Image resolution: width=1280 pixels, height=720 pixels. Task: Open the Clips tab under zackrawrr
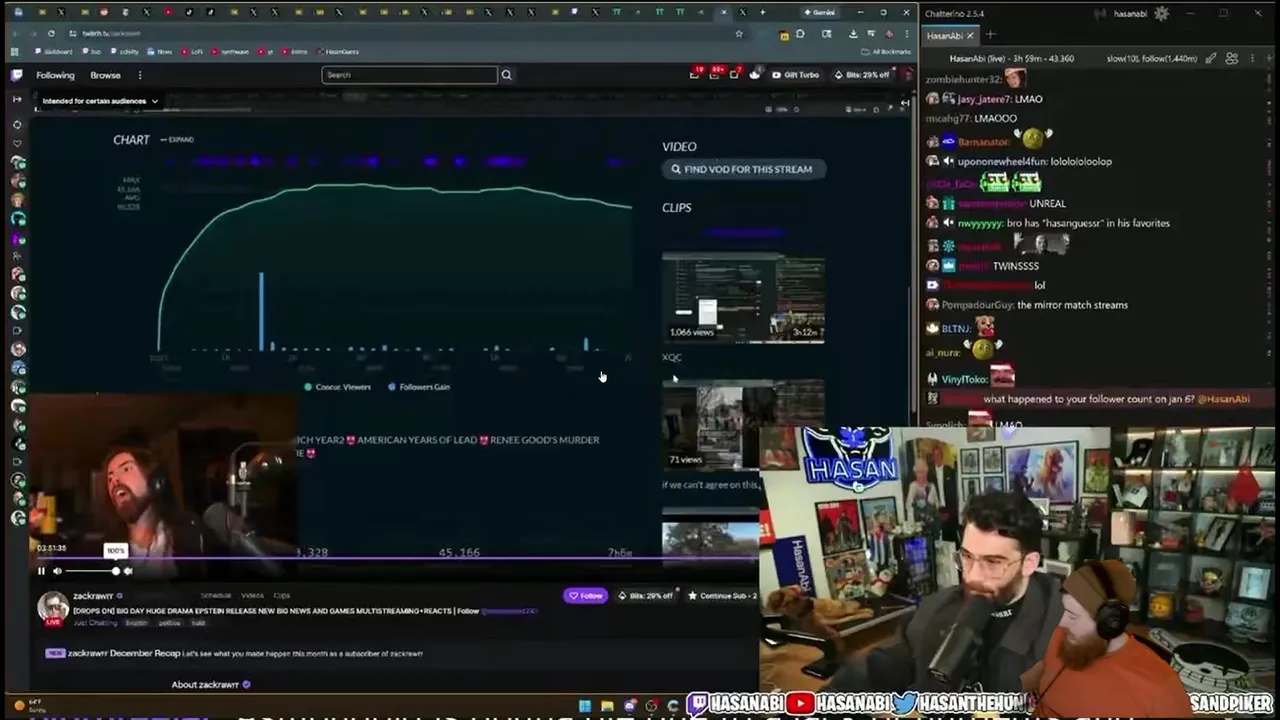[282, 595]
